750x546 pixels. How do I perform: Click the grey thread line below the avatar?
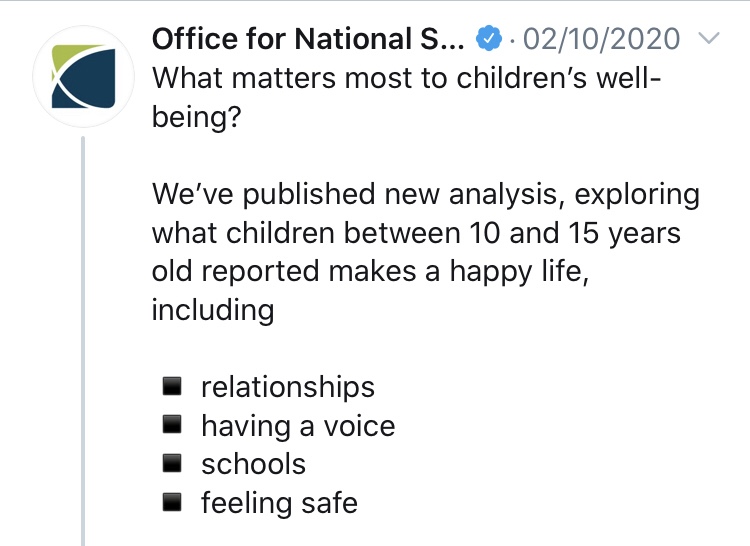pos(82,340)
